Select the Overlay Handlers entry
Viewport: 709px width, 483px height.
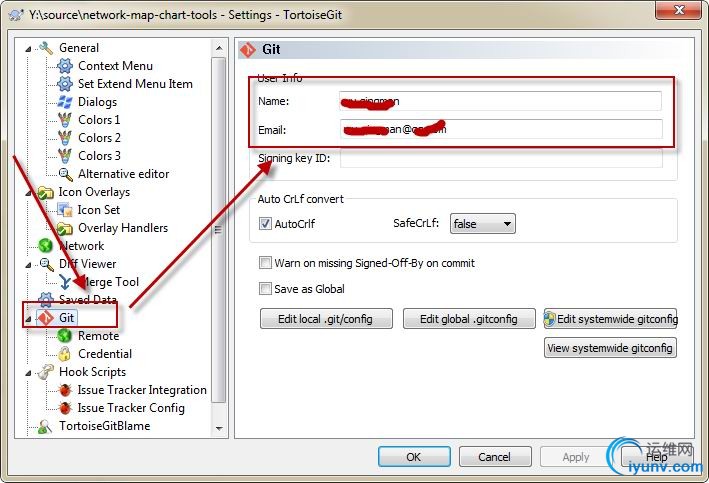tap(123, 228)
